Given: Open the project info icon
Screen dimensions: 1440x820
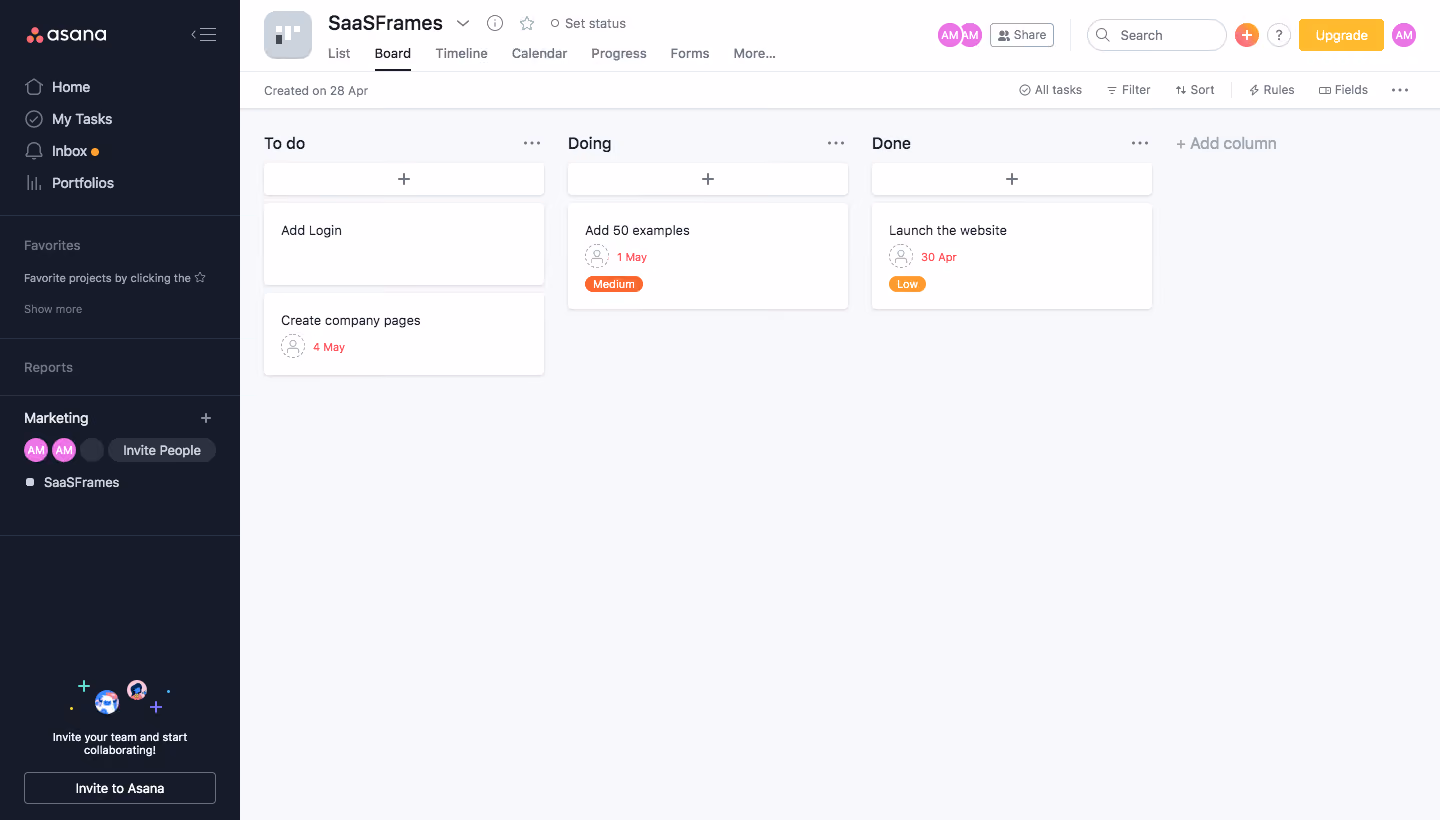Looking at the screenshot, I should [x=494, y=23].
